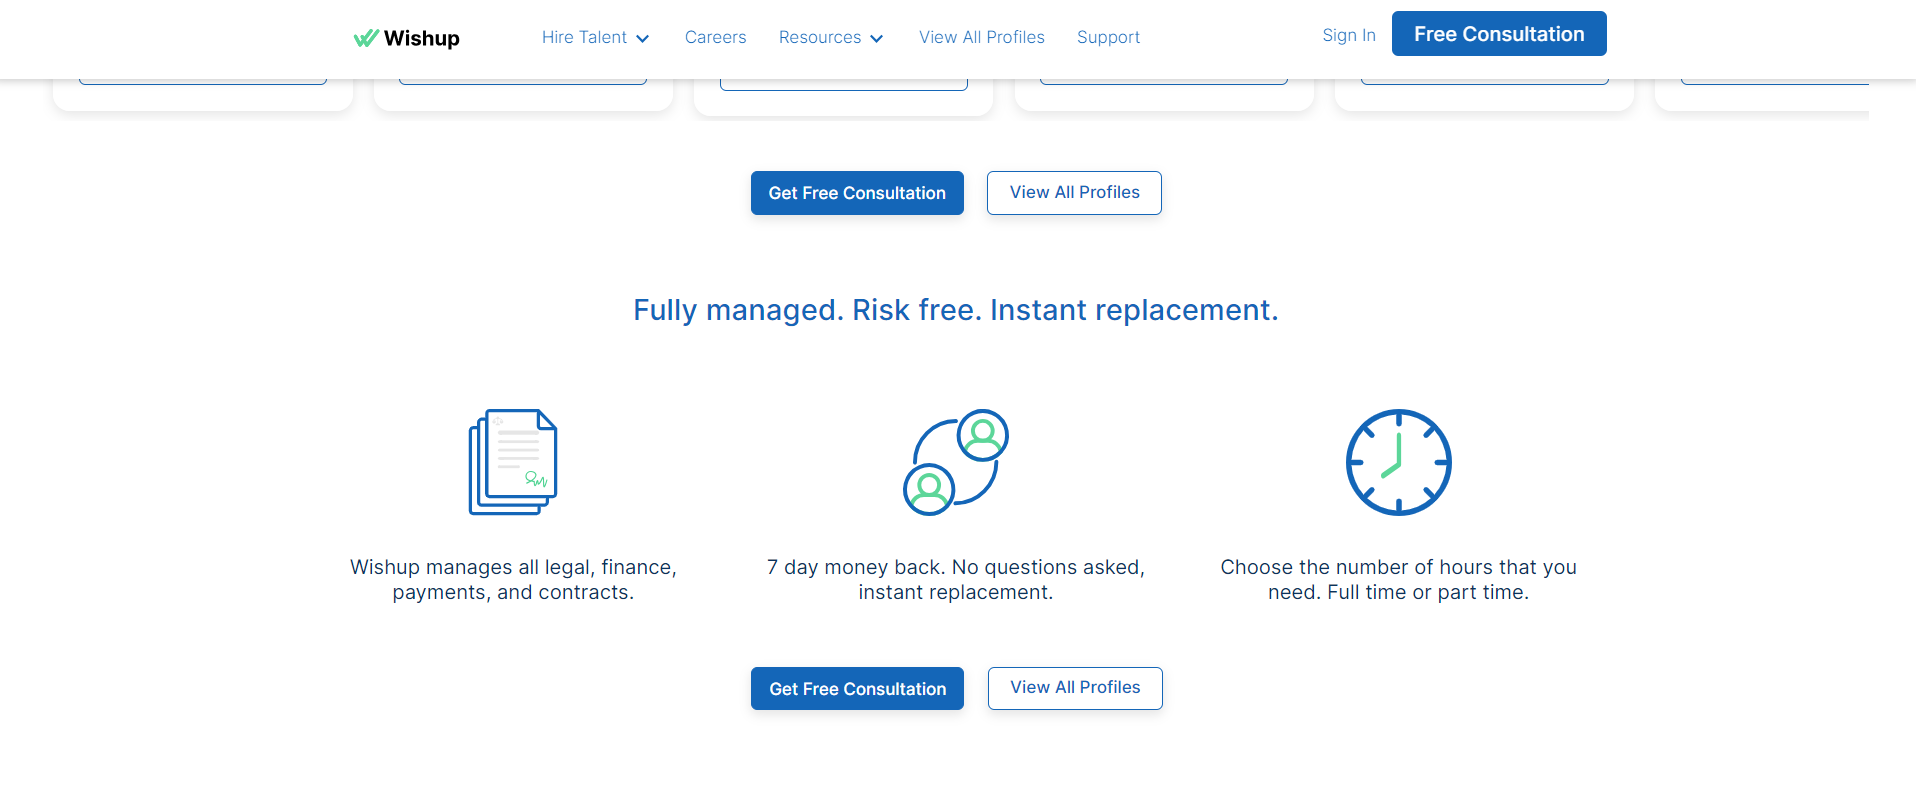Click lower View All Profiles outlined button
1916x799 pixels.
[1075, 688]
